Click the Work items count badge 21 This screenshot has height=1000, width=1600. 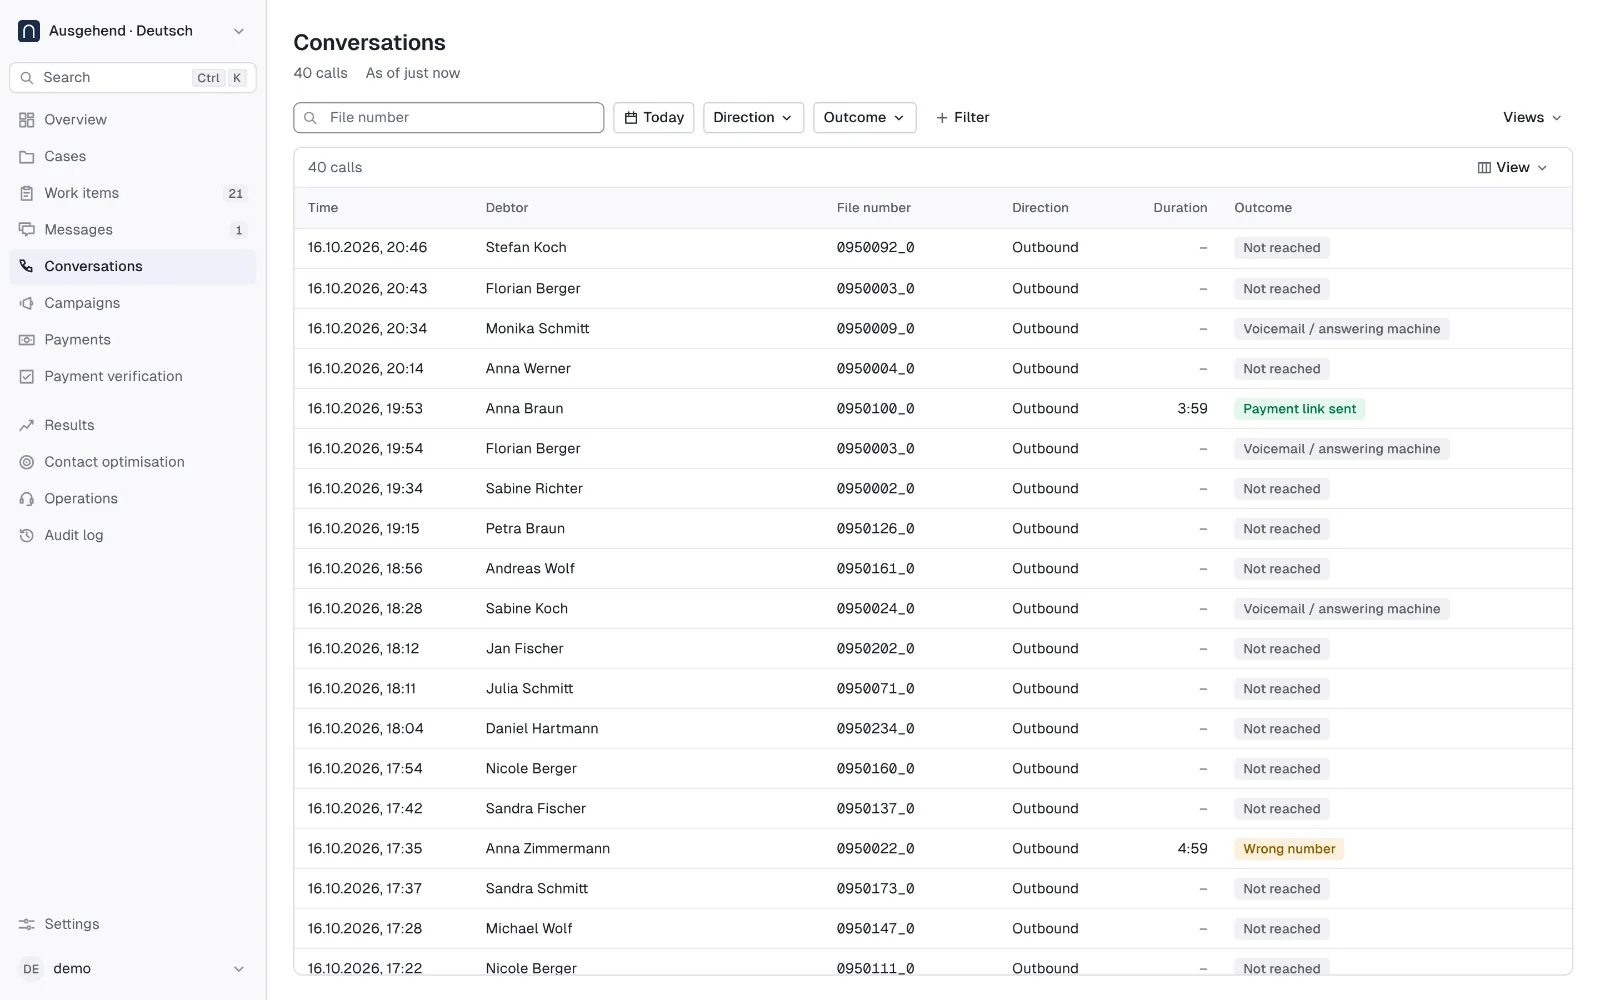(x=236, y=194)
